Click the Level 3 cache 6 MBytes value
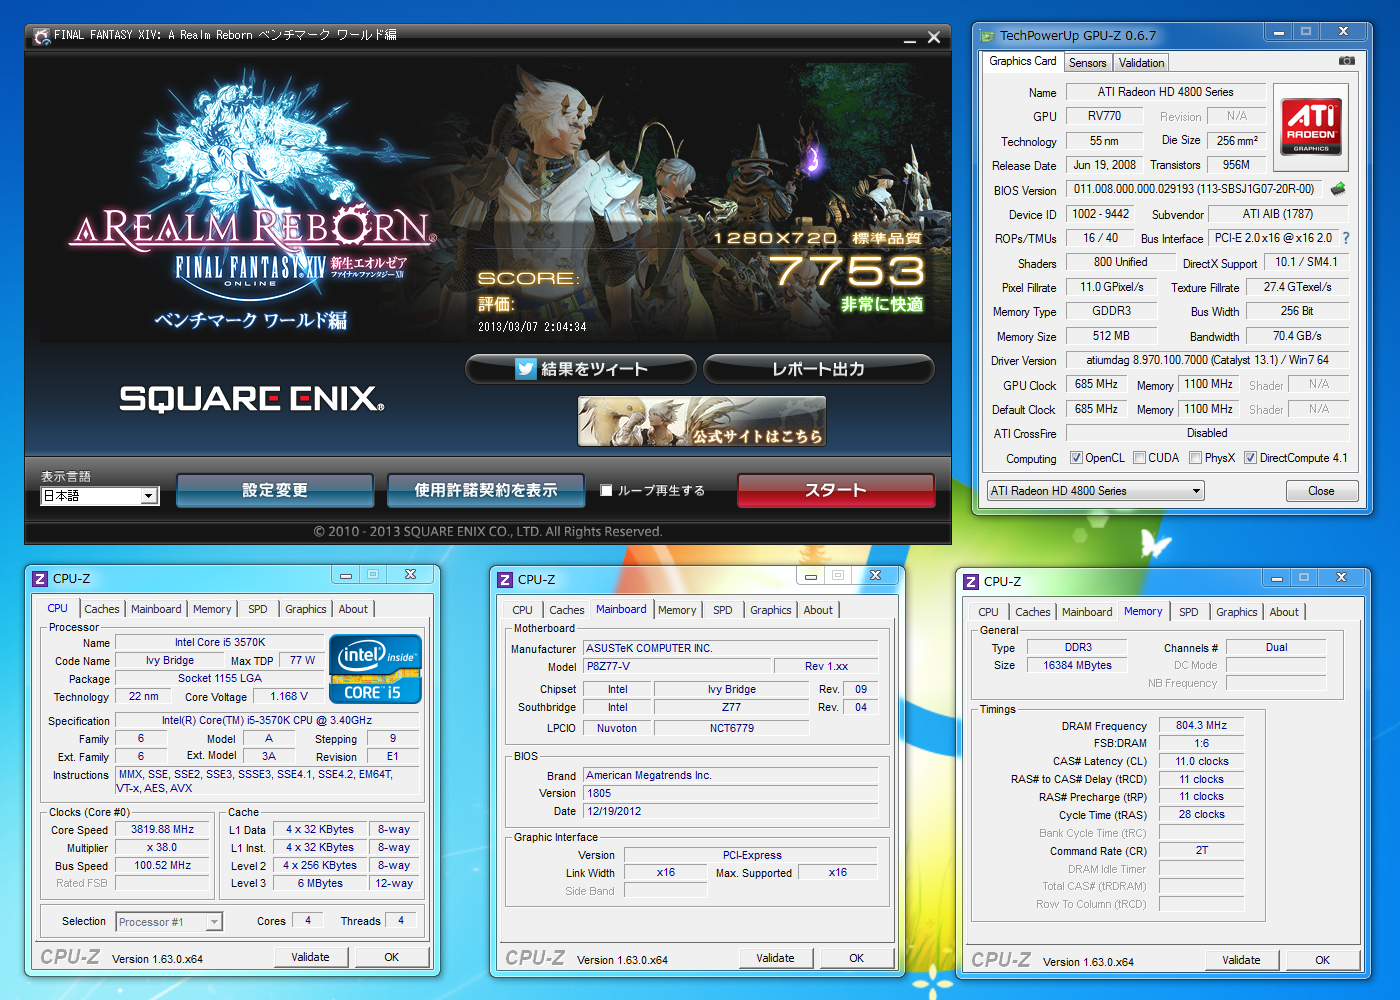 pos(320,883)
